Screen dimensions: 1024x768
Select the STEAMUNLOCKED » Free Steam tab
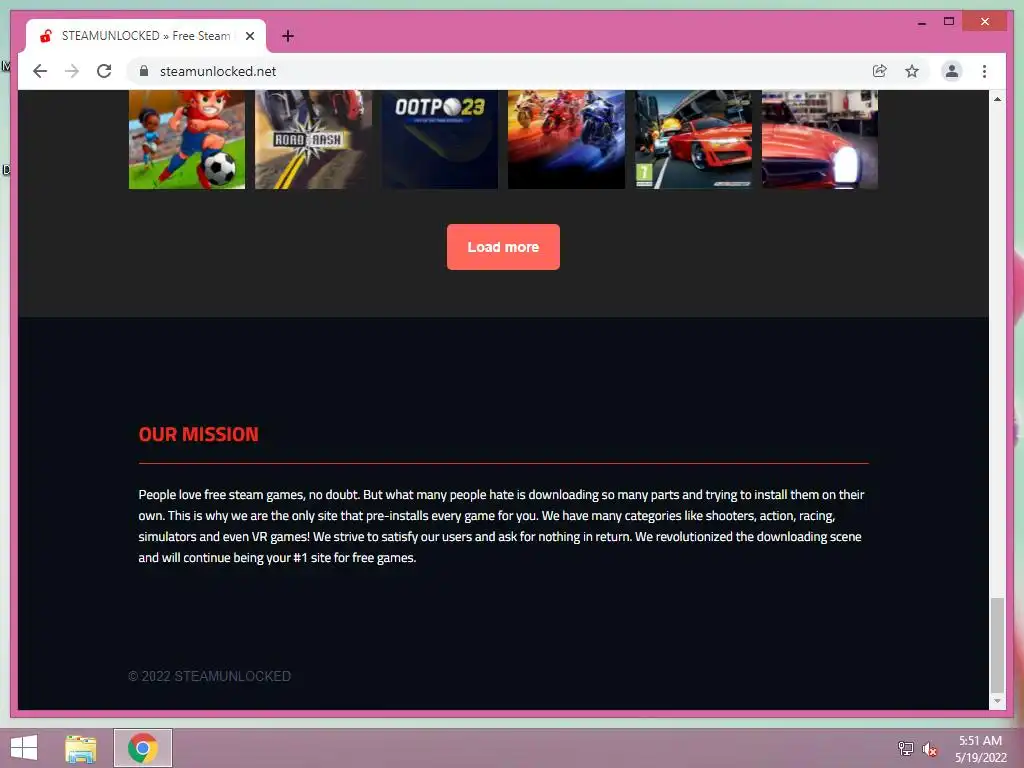[x=145, y=36]
